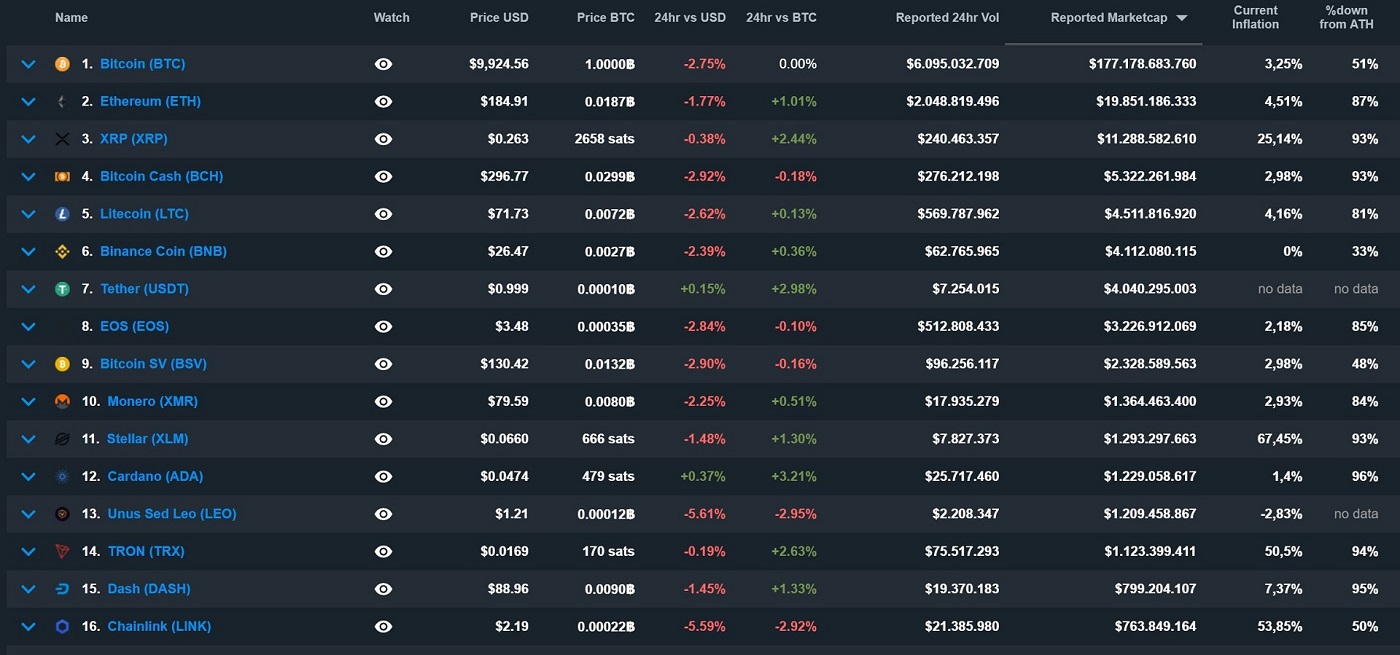The image size is (1400, 655).
Task: Expand the Binance Coin row chevron
Action: click(x=28, y=251)
